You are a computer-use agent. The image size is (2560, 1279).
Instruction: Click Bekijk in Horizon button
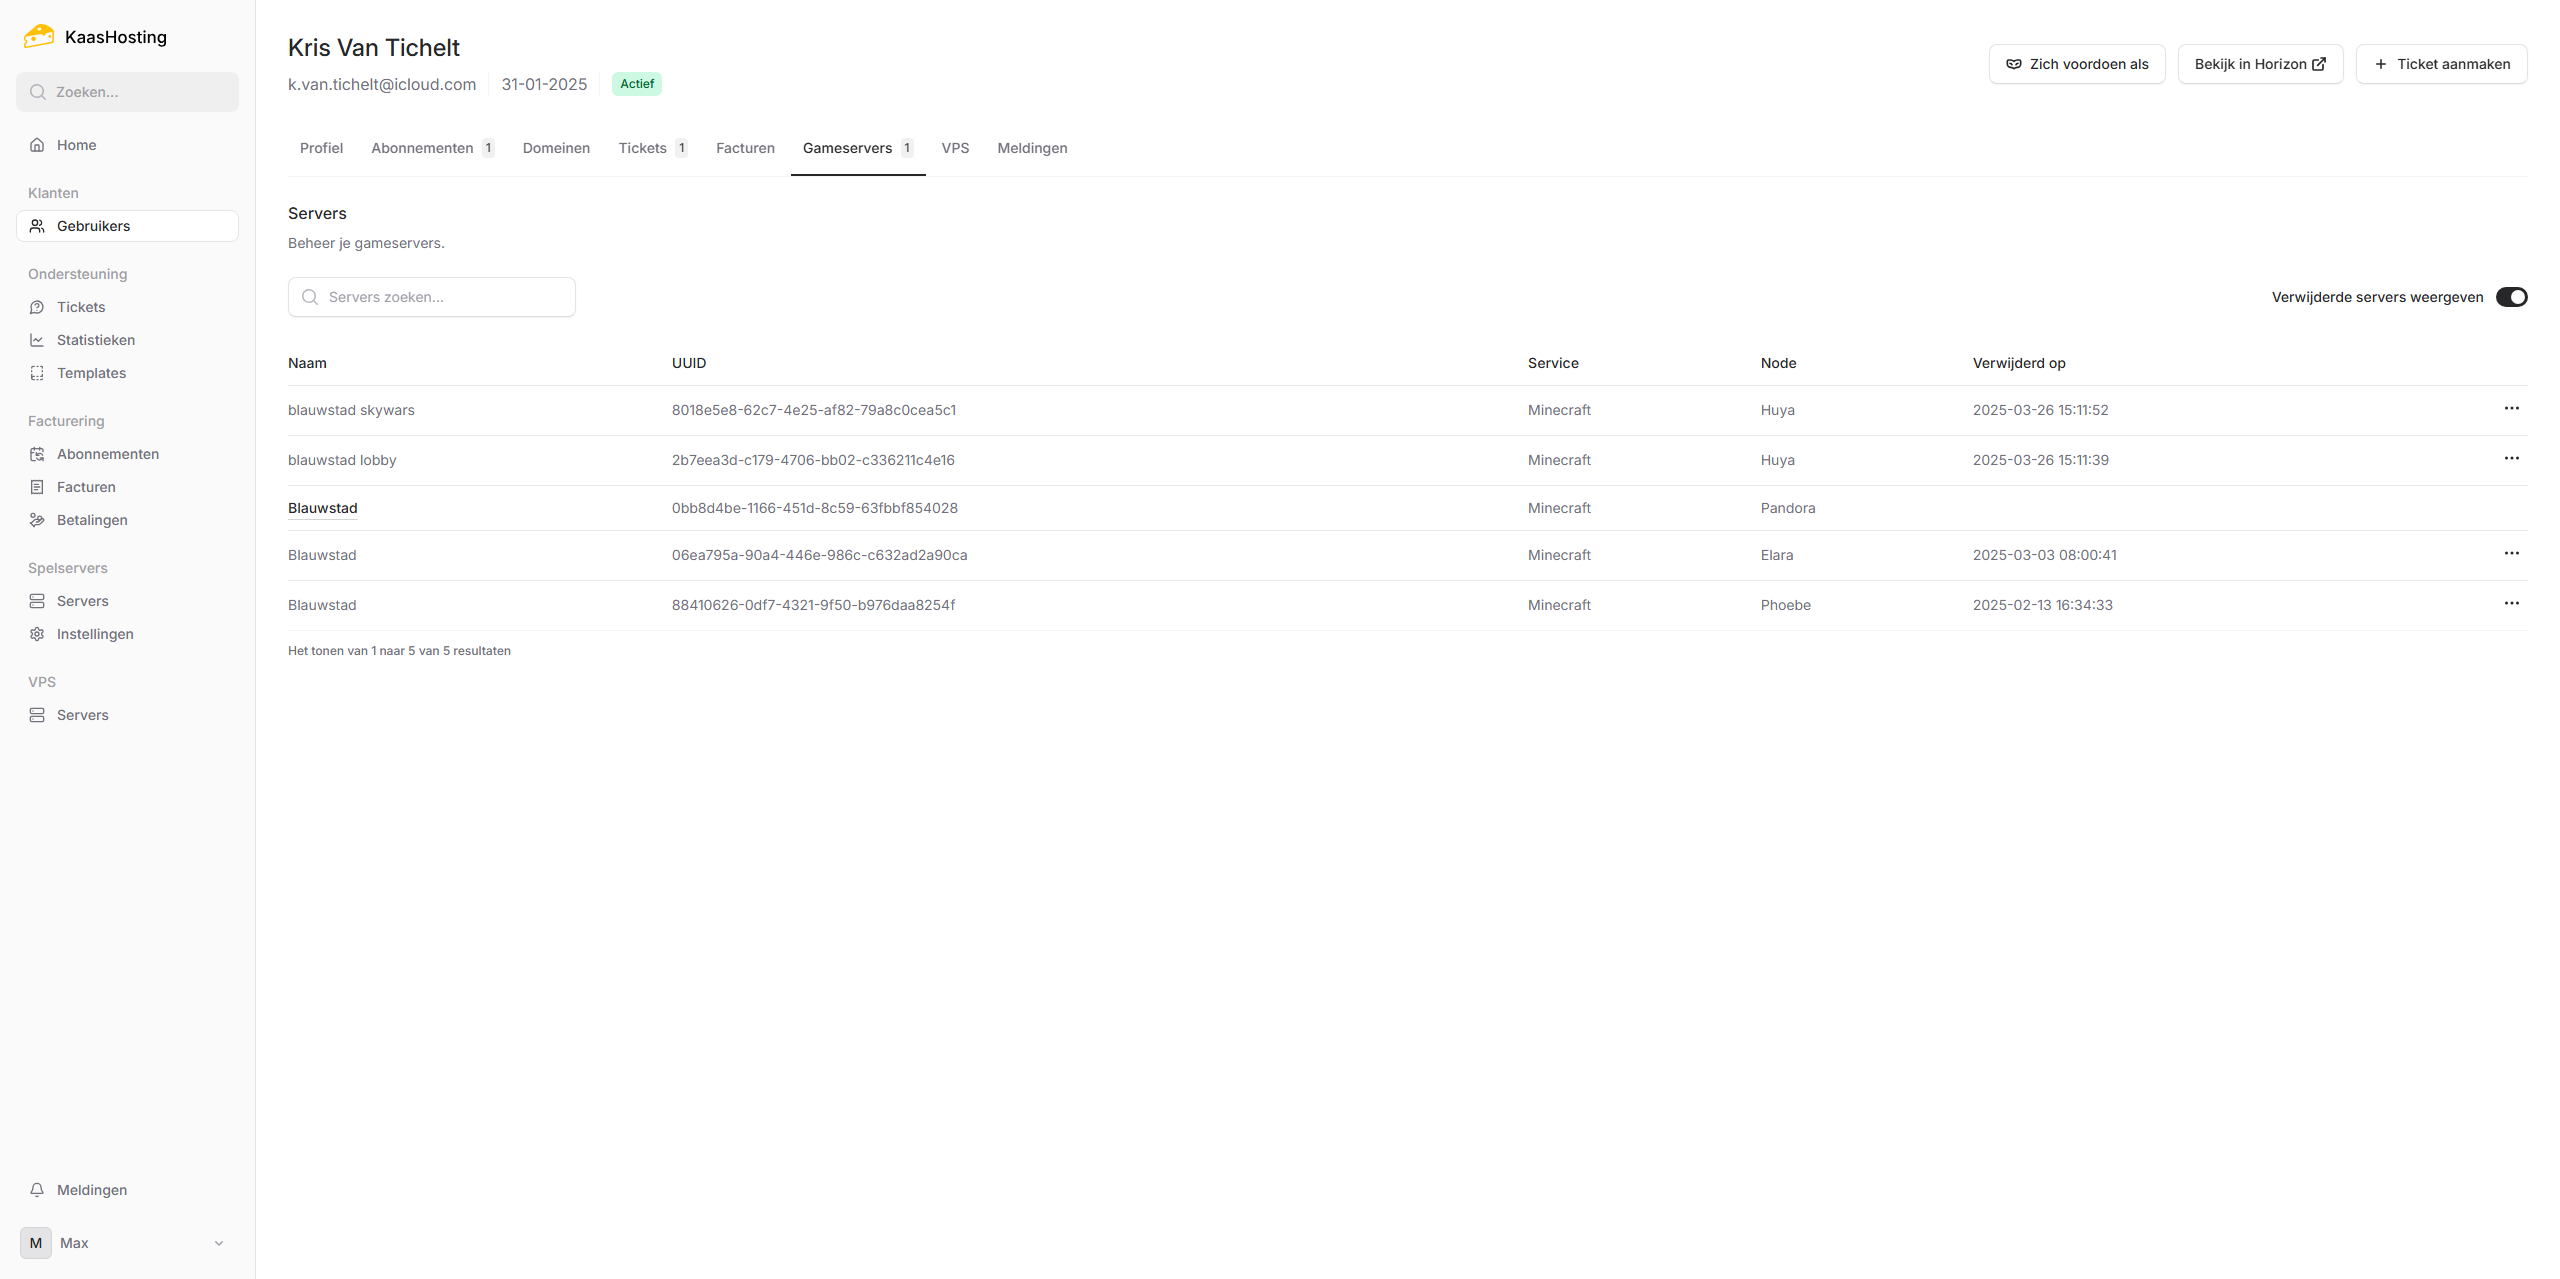coord(2260,64)
